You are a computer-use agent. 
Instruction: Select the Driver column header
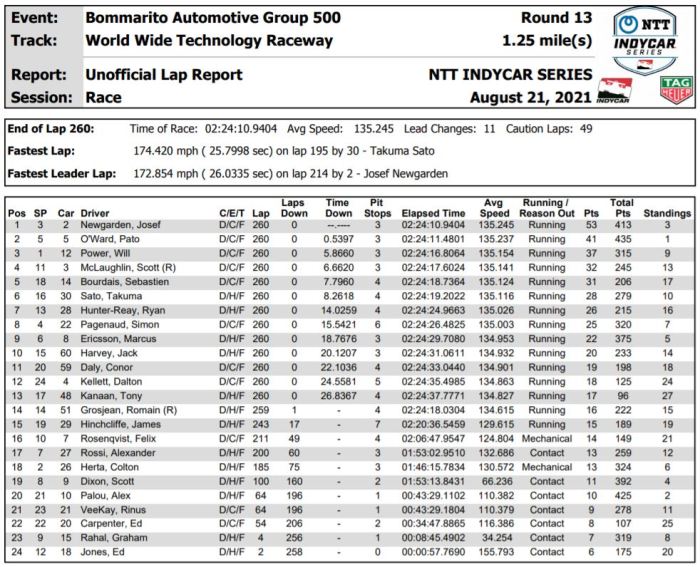[x=95, y=214]
